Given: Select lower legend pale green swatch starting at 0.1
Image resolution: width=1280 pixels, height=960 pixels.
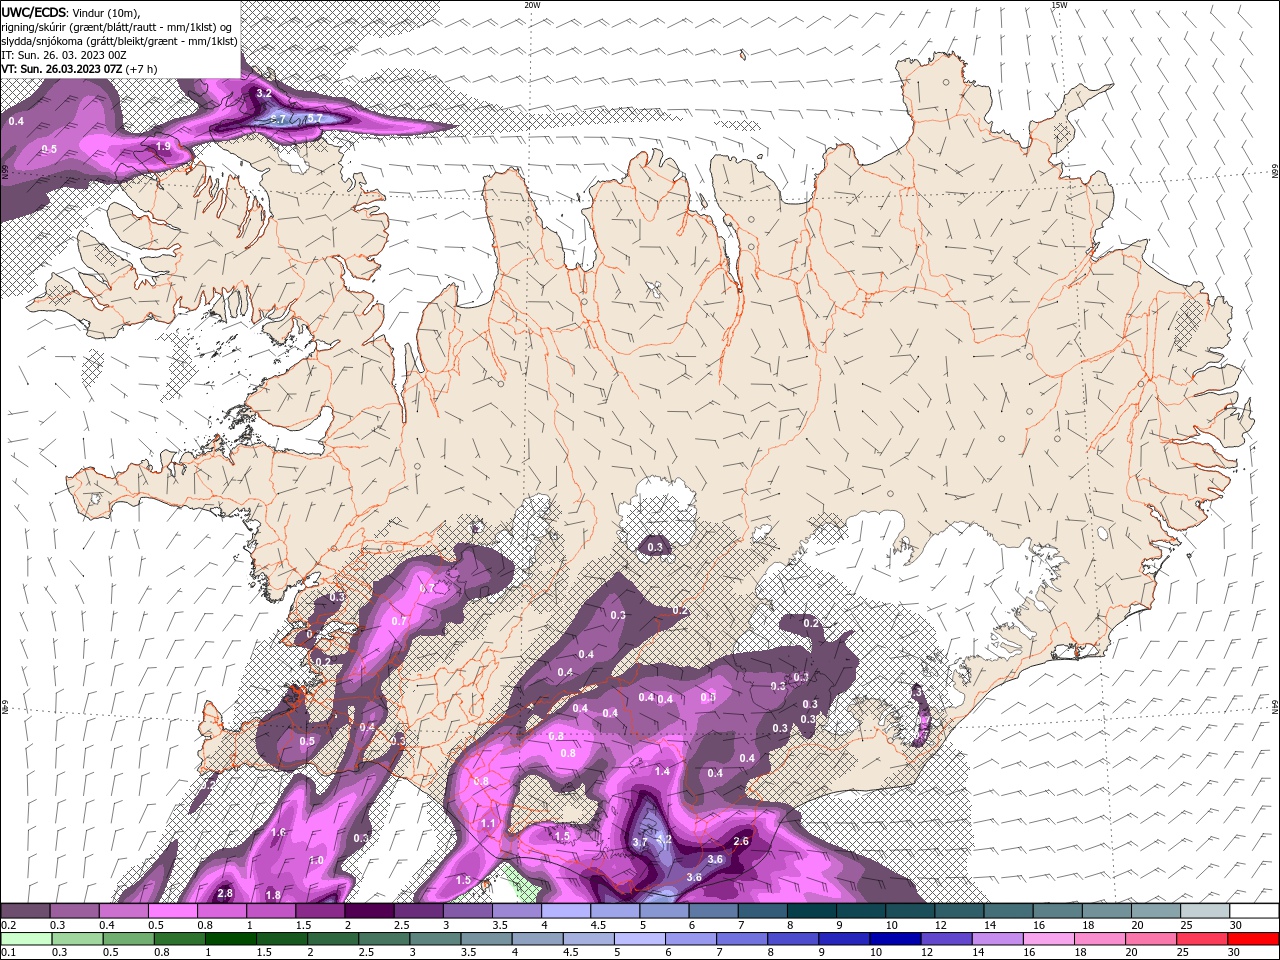Looking at the screenshot, I should [x=26, y=939].
